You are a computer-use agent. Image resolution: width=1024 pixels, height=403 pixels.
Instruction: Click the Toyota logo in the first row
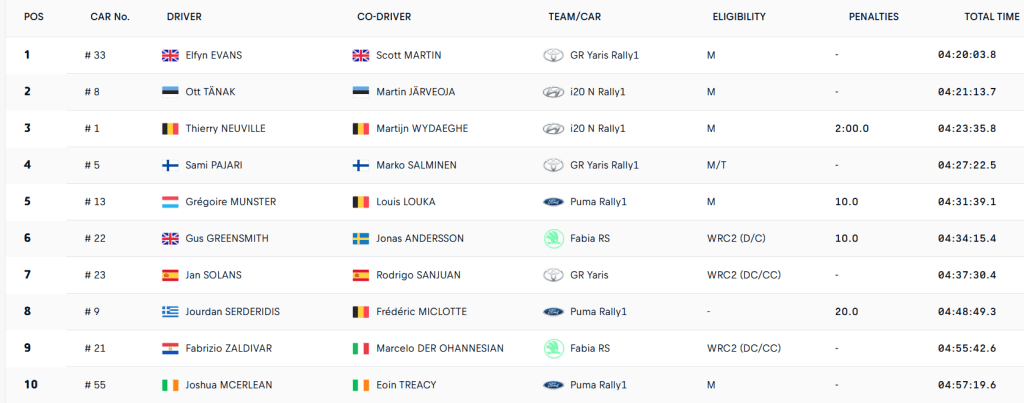(552, 55)
